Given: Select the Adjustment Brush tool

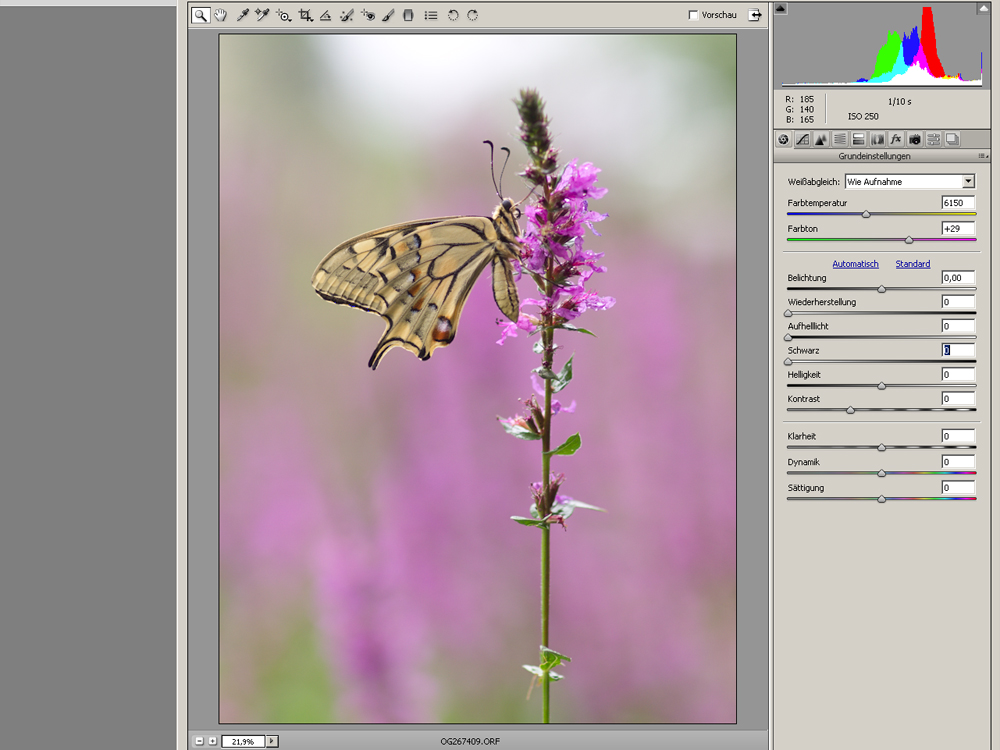Looking at the screenshot, I should pos(388,15).
